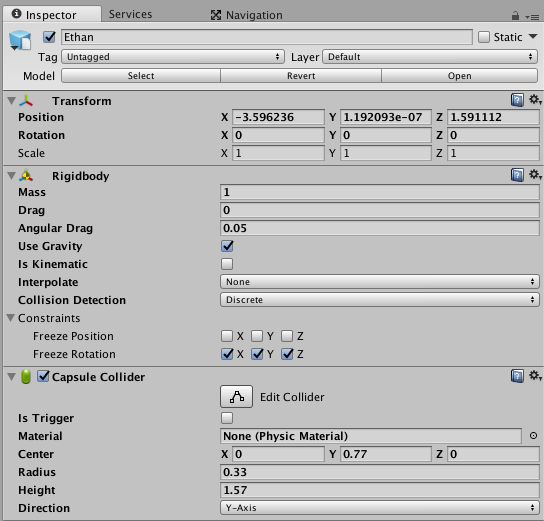Open the Tag dropdown showing Untagged

pos(173,57)
